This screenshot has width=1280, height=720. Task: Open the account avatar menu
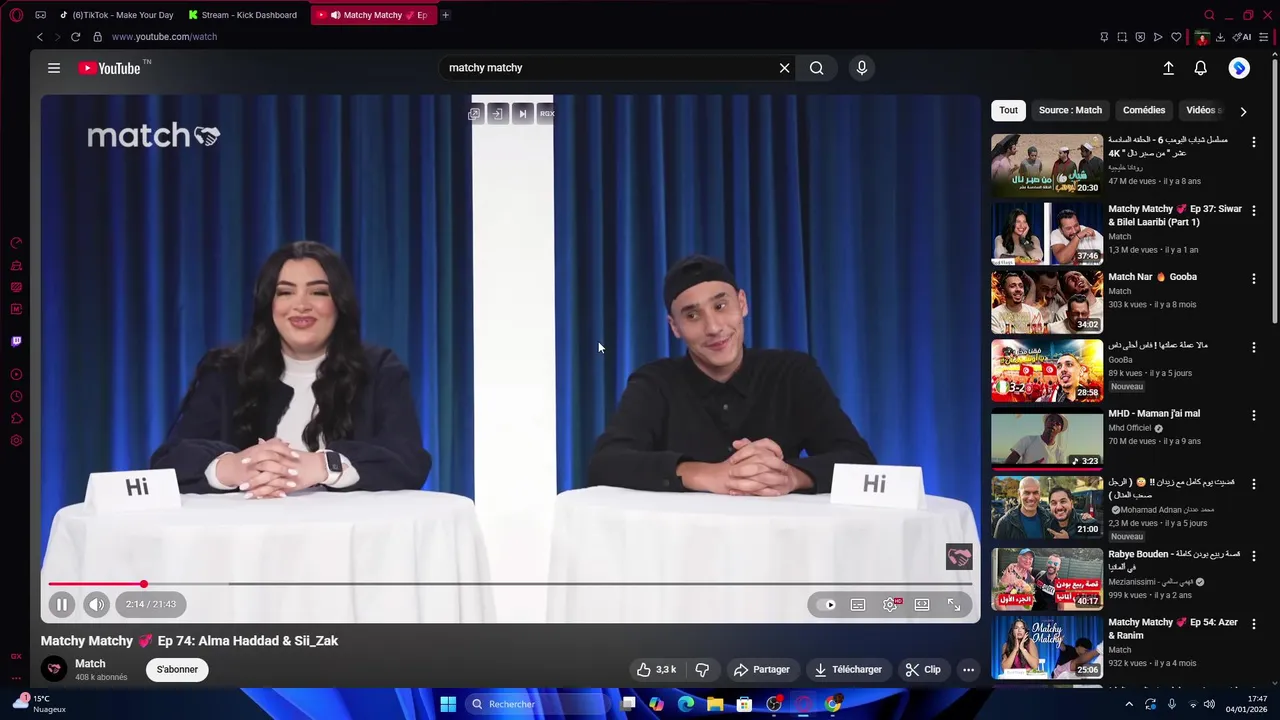point(1239,68)
